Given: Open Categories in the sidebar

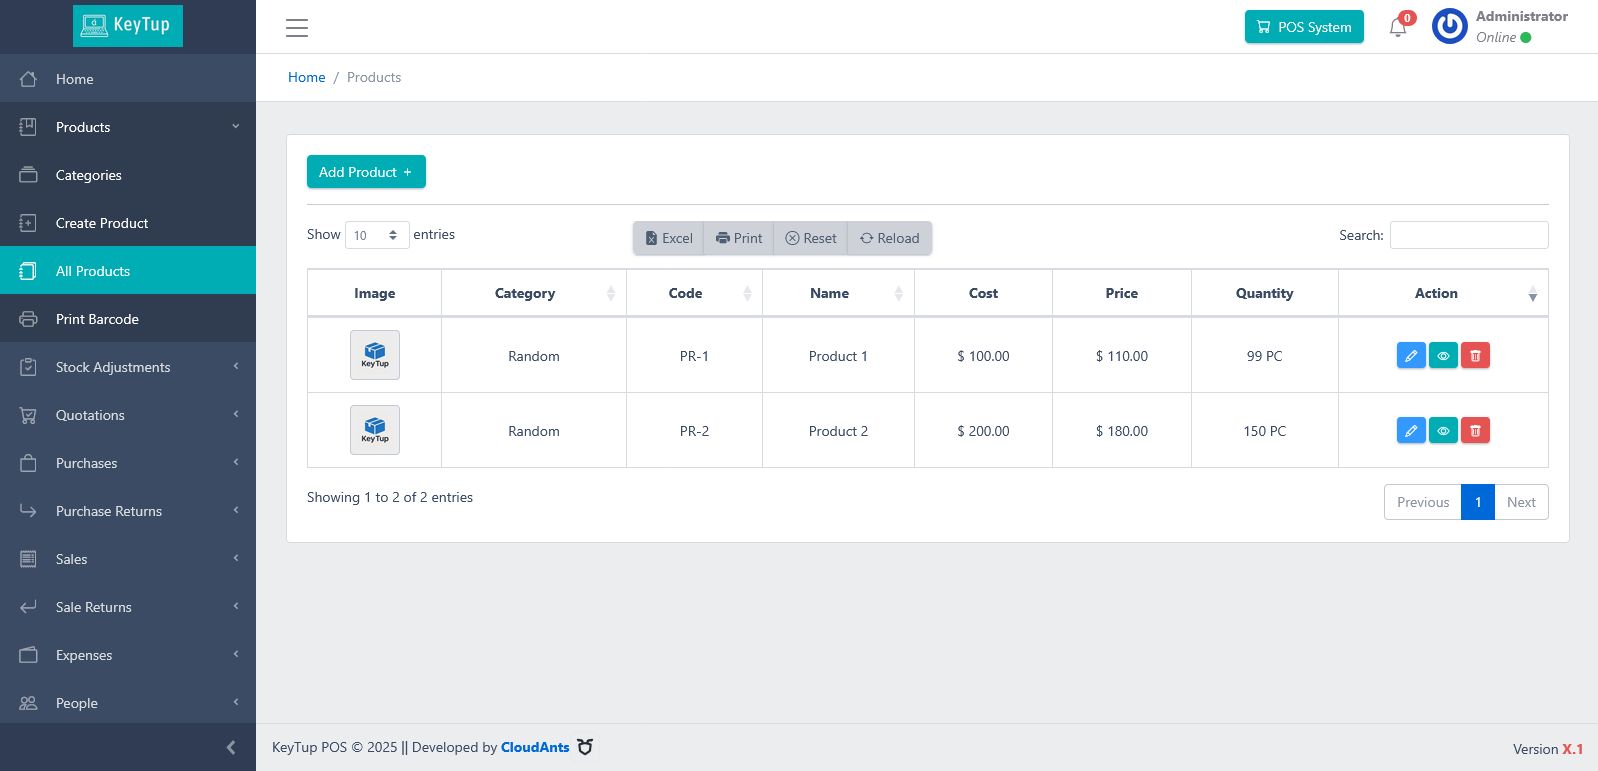Looking at the screenshot, I should [x=89, y=175].
